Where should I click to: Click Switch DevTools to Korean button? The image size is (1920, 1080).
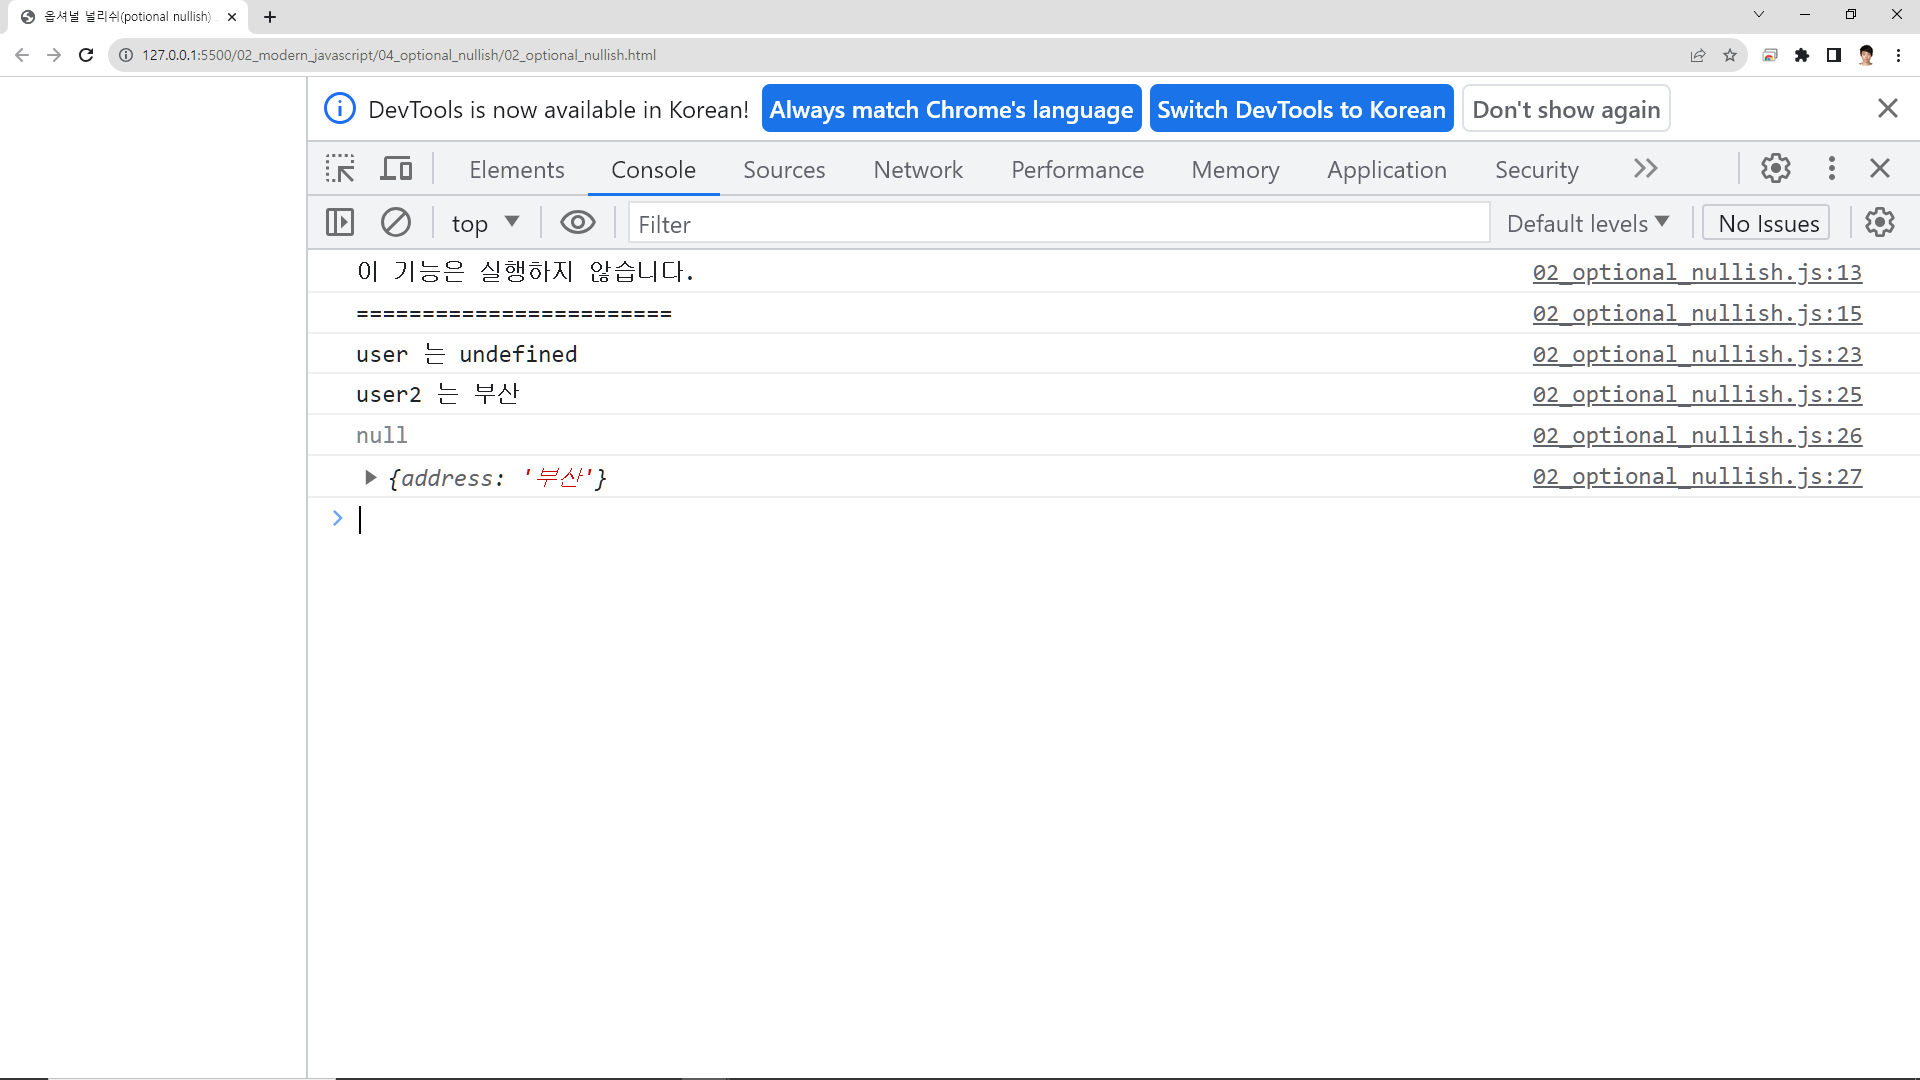point(1300,109)
